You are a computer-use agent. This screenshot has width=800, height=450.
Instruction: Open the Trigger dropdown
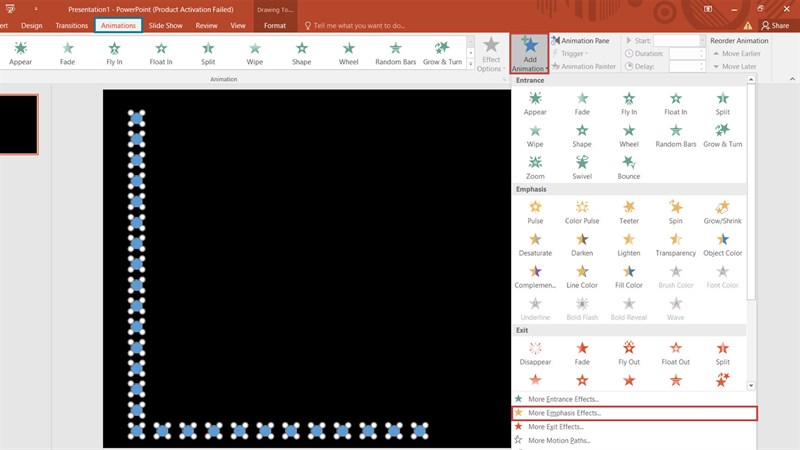tap(570, 54)
